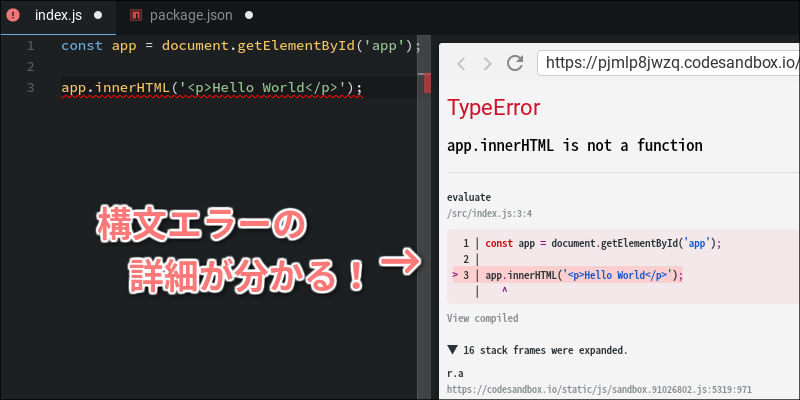This screenshot has height=400, width=800.
Task: Click the editor scrollbar error marker
Action: 427,83
